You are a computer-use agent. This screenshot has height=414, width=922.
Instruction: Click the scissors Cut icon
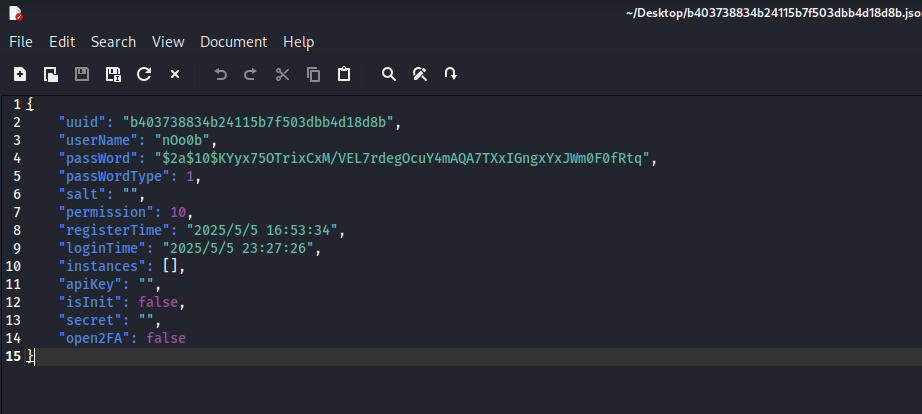[x=282, y=74]
